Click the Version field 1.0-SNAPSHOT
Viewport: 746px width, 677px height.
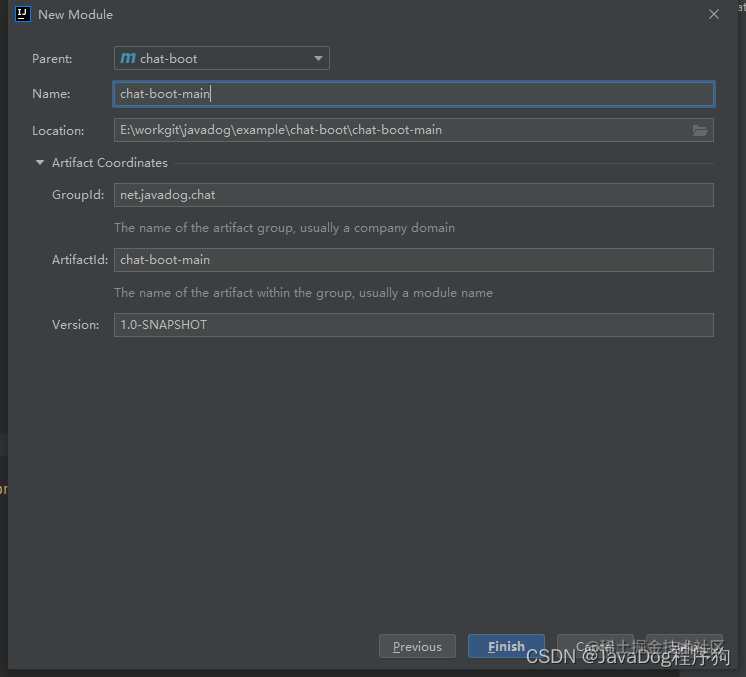point(414,325)
